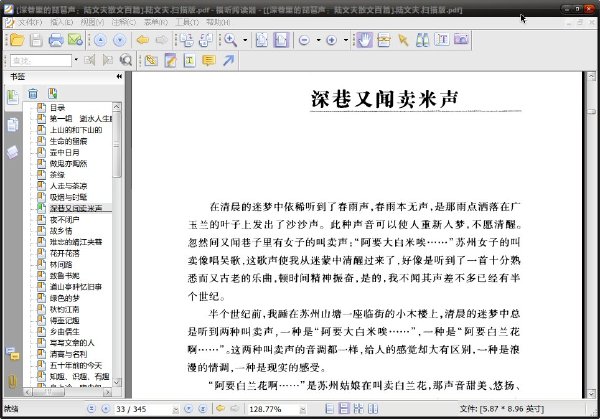Click the blue arrow annotation tool
The image size is (600, 419).
[x=228, y=60]
